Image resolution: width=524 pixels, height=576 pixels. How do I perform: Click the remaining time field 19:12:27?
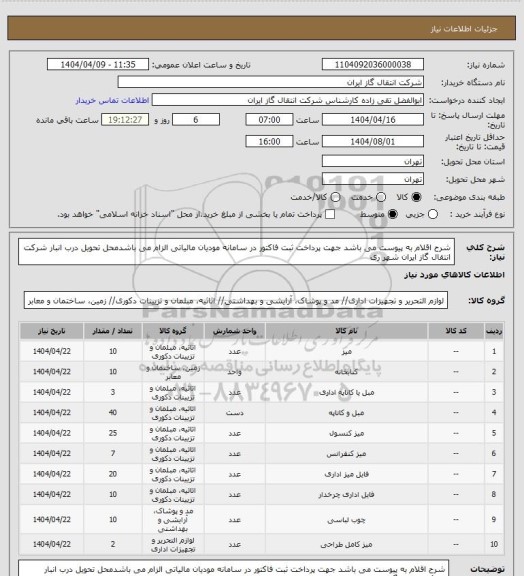[125, 120]
